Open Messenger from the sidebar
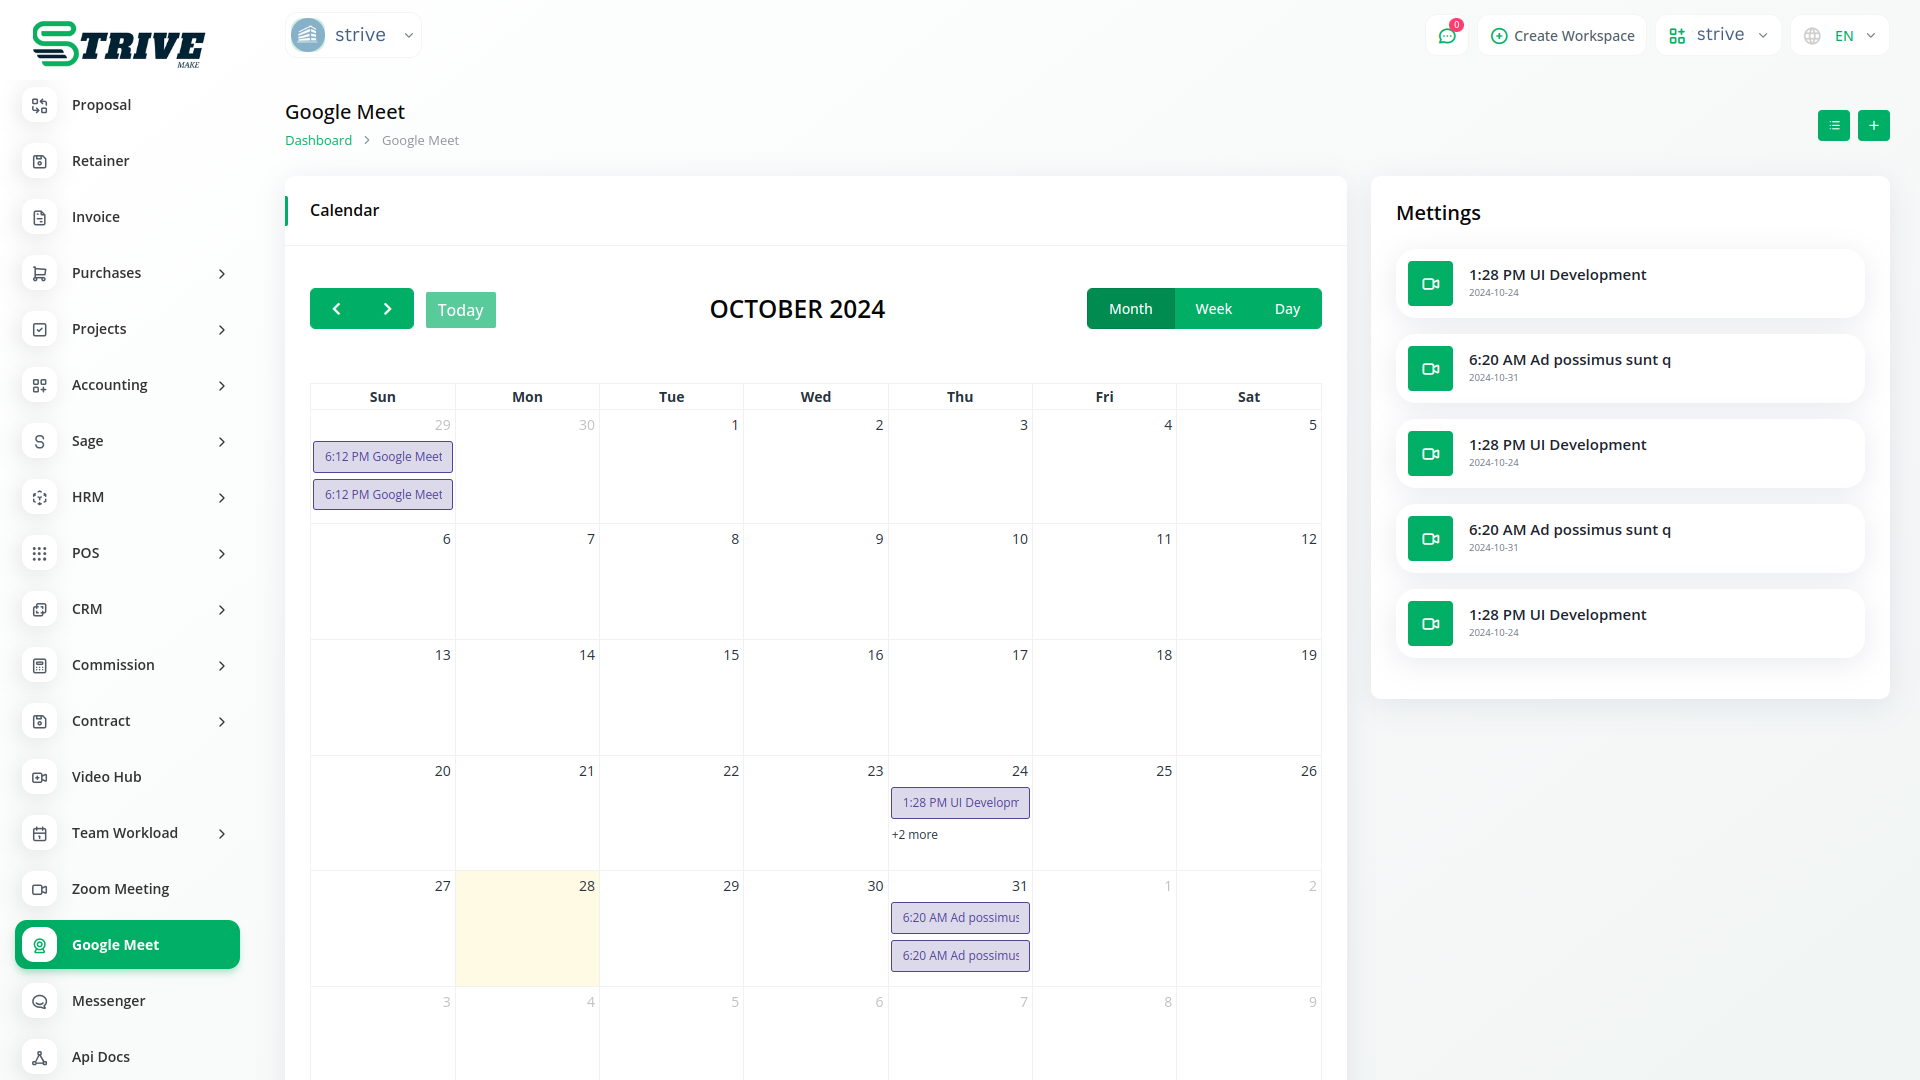 108,1001
